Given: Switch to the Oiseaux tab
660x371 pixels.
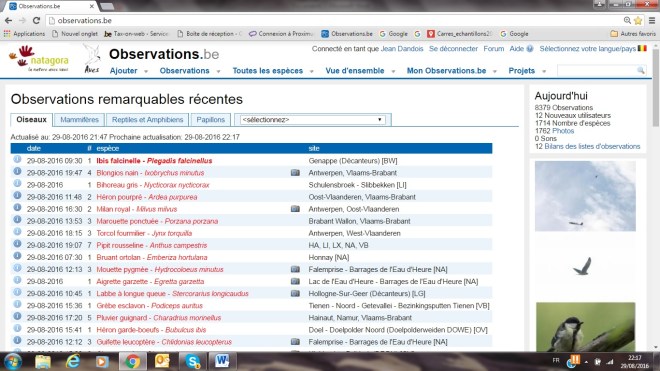Looking at the screenshot, I should 32,120.
